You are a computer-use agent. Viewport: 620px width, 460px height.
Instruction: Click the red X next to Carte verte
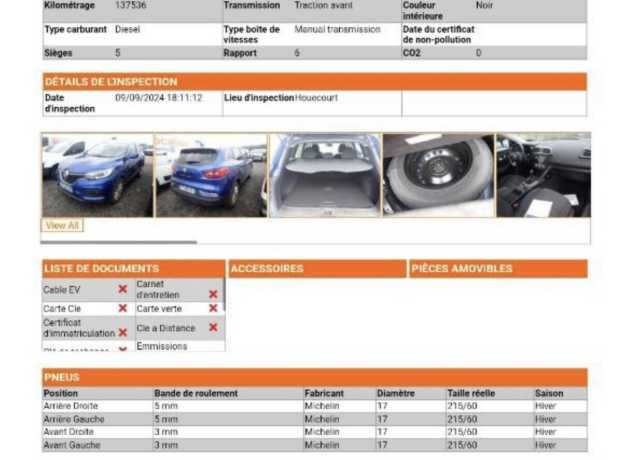point(213,308)
